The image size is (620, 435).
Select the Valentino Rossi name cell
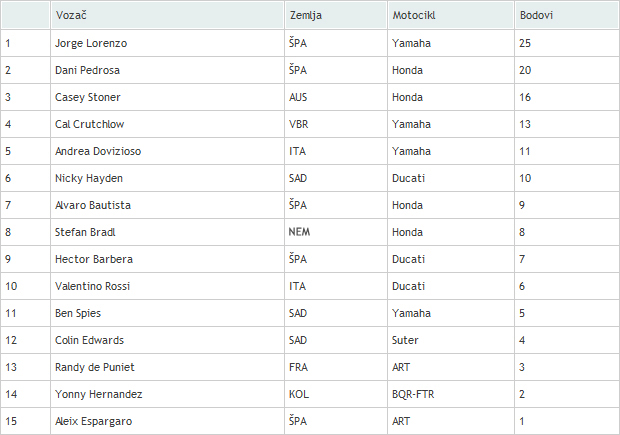coord(167,286)
